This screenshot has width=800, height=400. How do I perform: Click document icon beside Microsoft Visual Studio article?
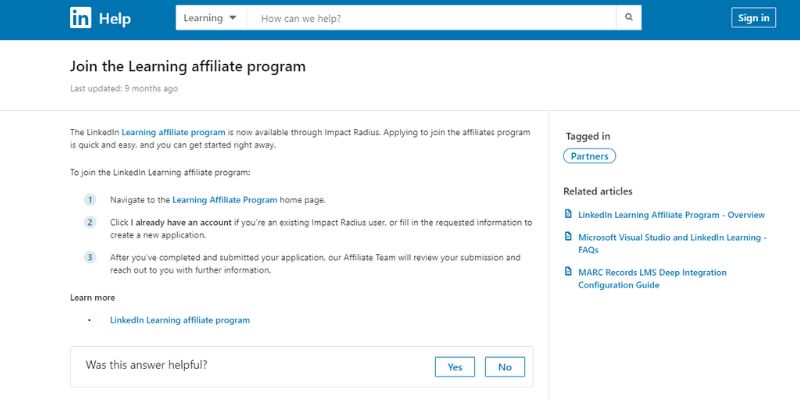point(568,236)
